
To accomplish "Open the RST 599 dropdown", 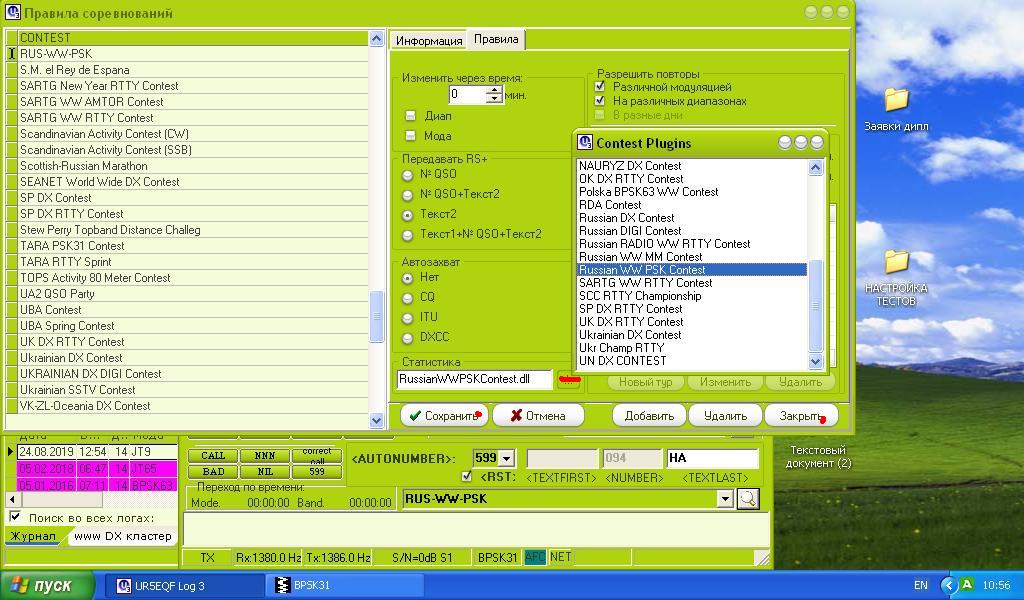I will coord(506,458).
